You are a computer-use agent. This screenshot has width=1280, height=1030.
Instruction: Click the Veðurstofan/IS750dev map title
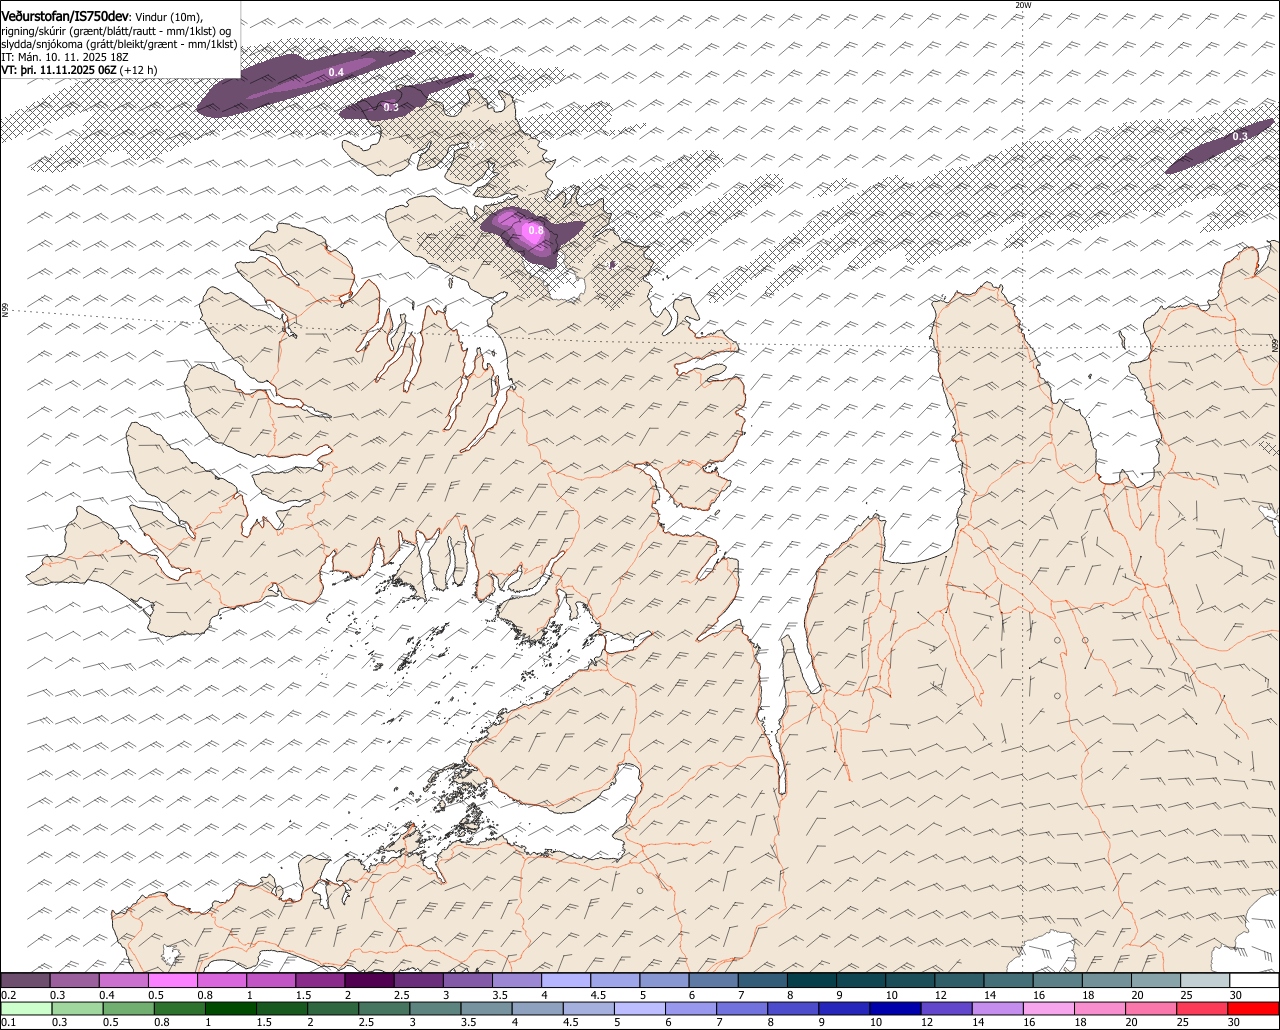65,15
